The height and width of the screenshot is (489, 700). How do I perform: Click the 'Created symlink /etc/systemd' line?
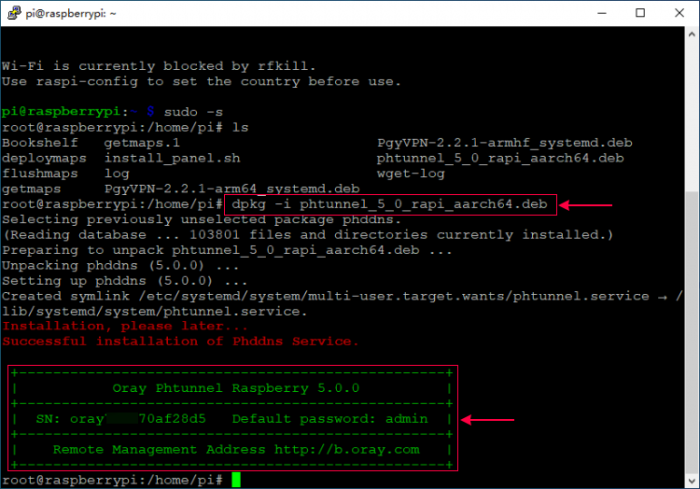[x=342, y=296]
